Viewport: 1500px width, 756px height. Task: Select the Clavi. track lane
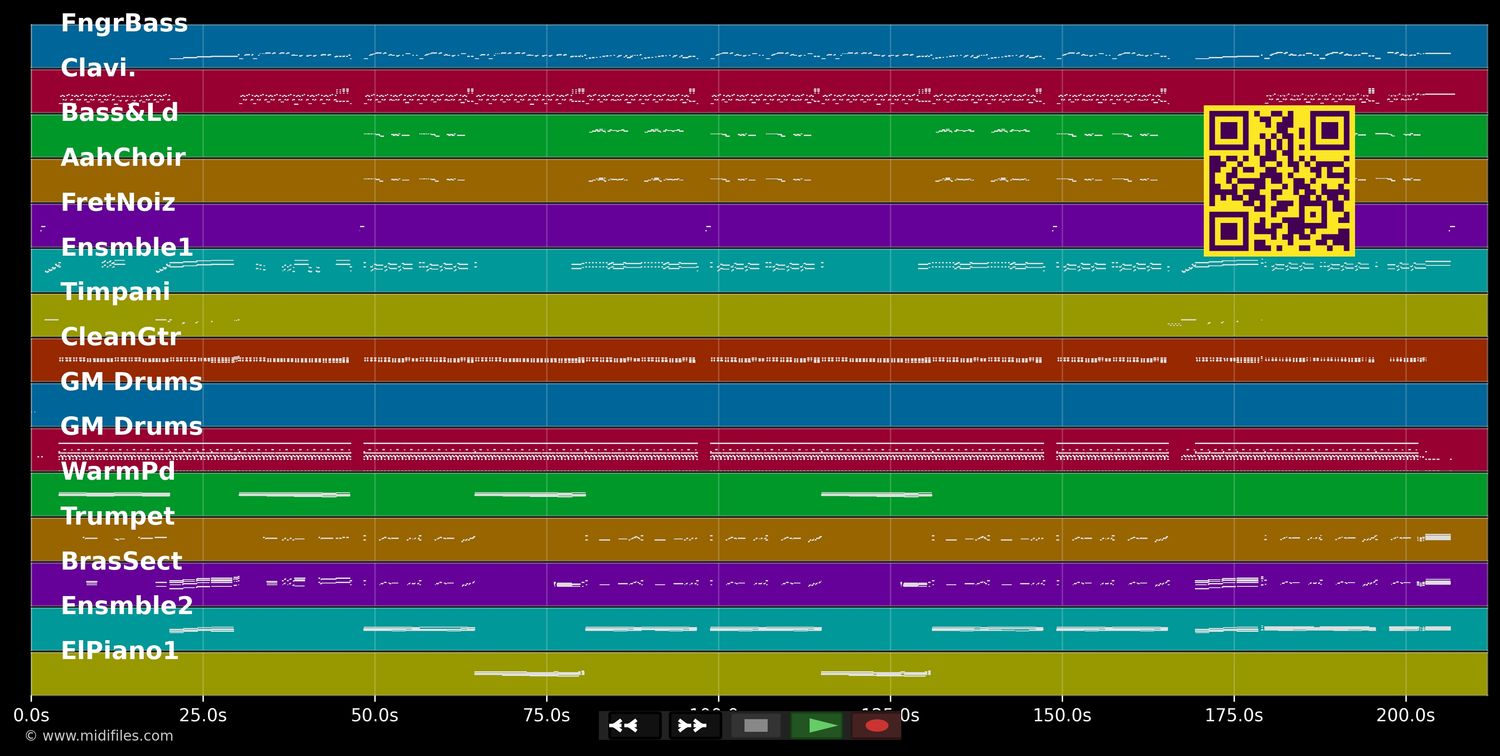(x=759, y=91)
